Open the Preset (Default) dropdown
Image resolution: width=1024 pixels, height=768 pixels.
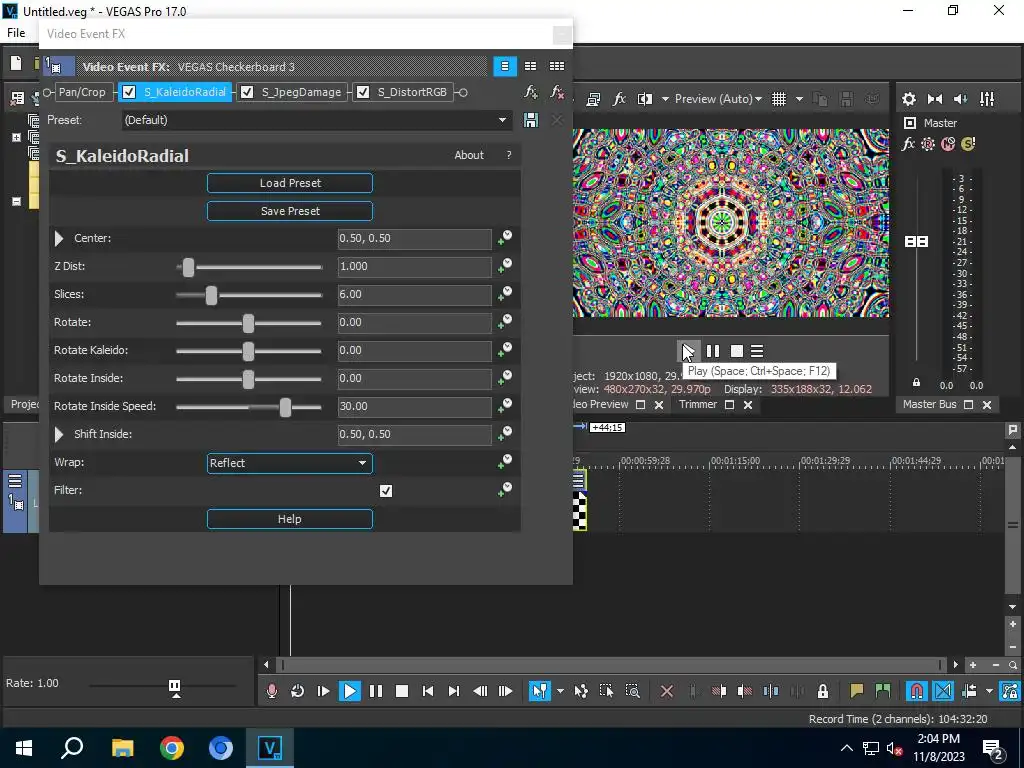tap(316, 120)
